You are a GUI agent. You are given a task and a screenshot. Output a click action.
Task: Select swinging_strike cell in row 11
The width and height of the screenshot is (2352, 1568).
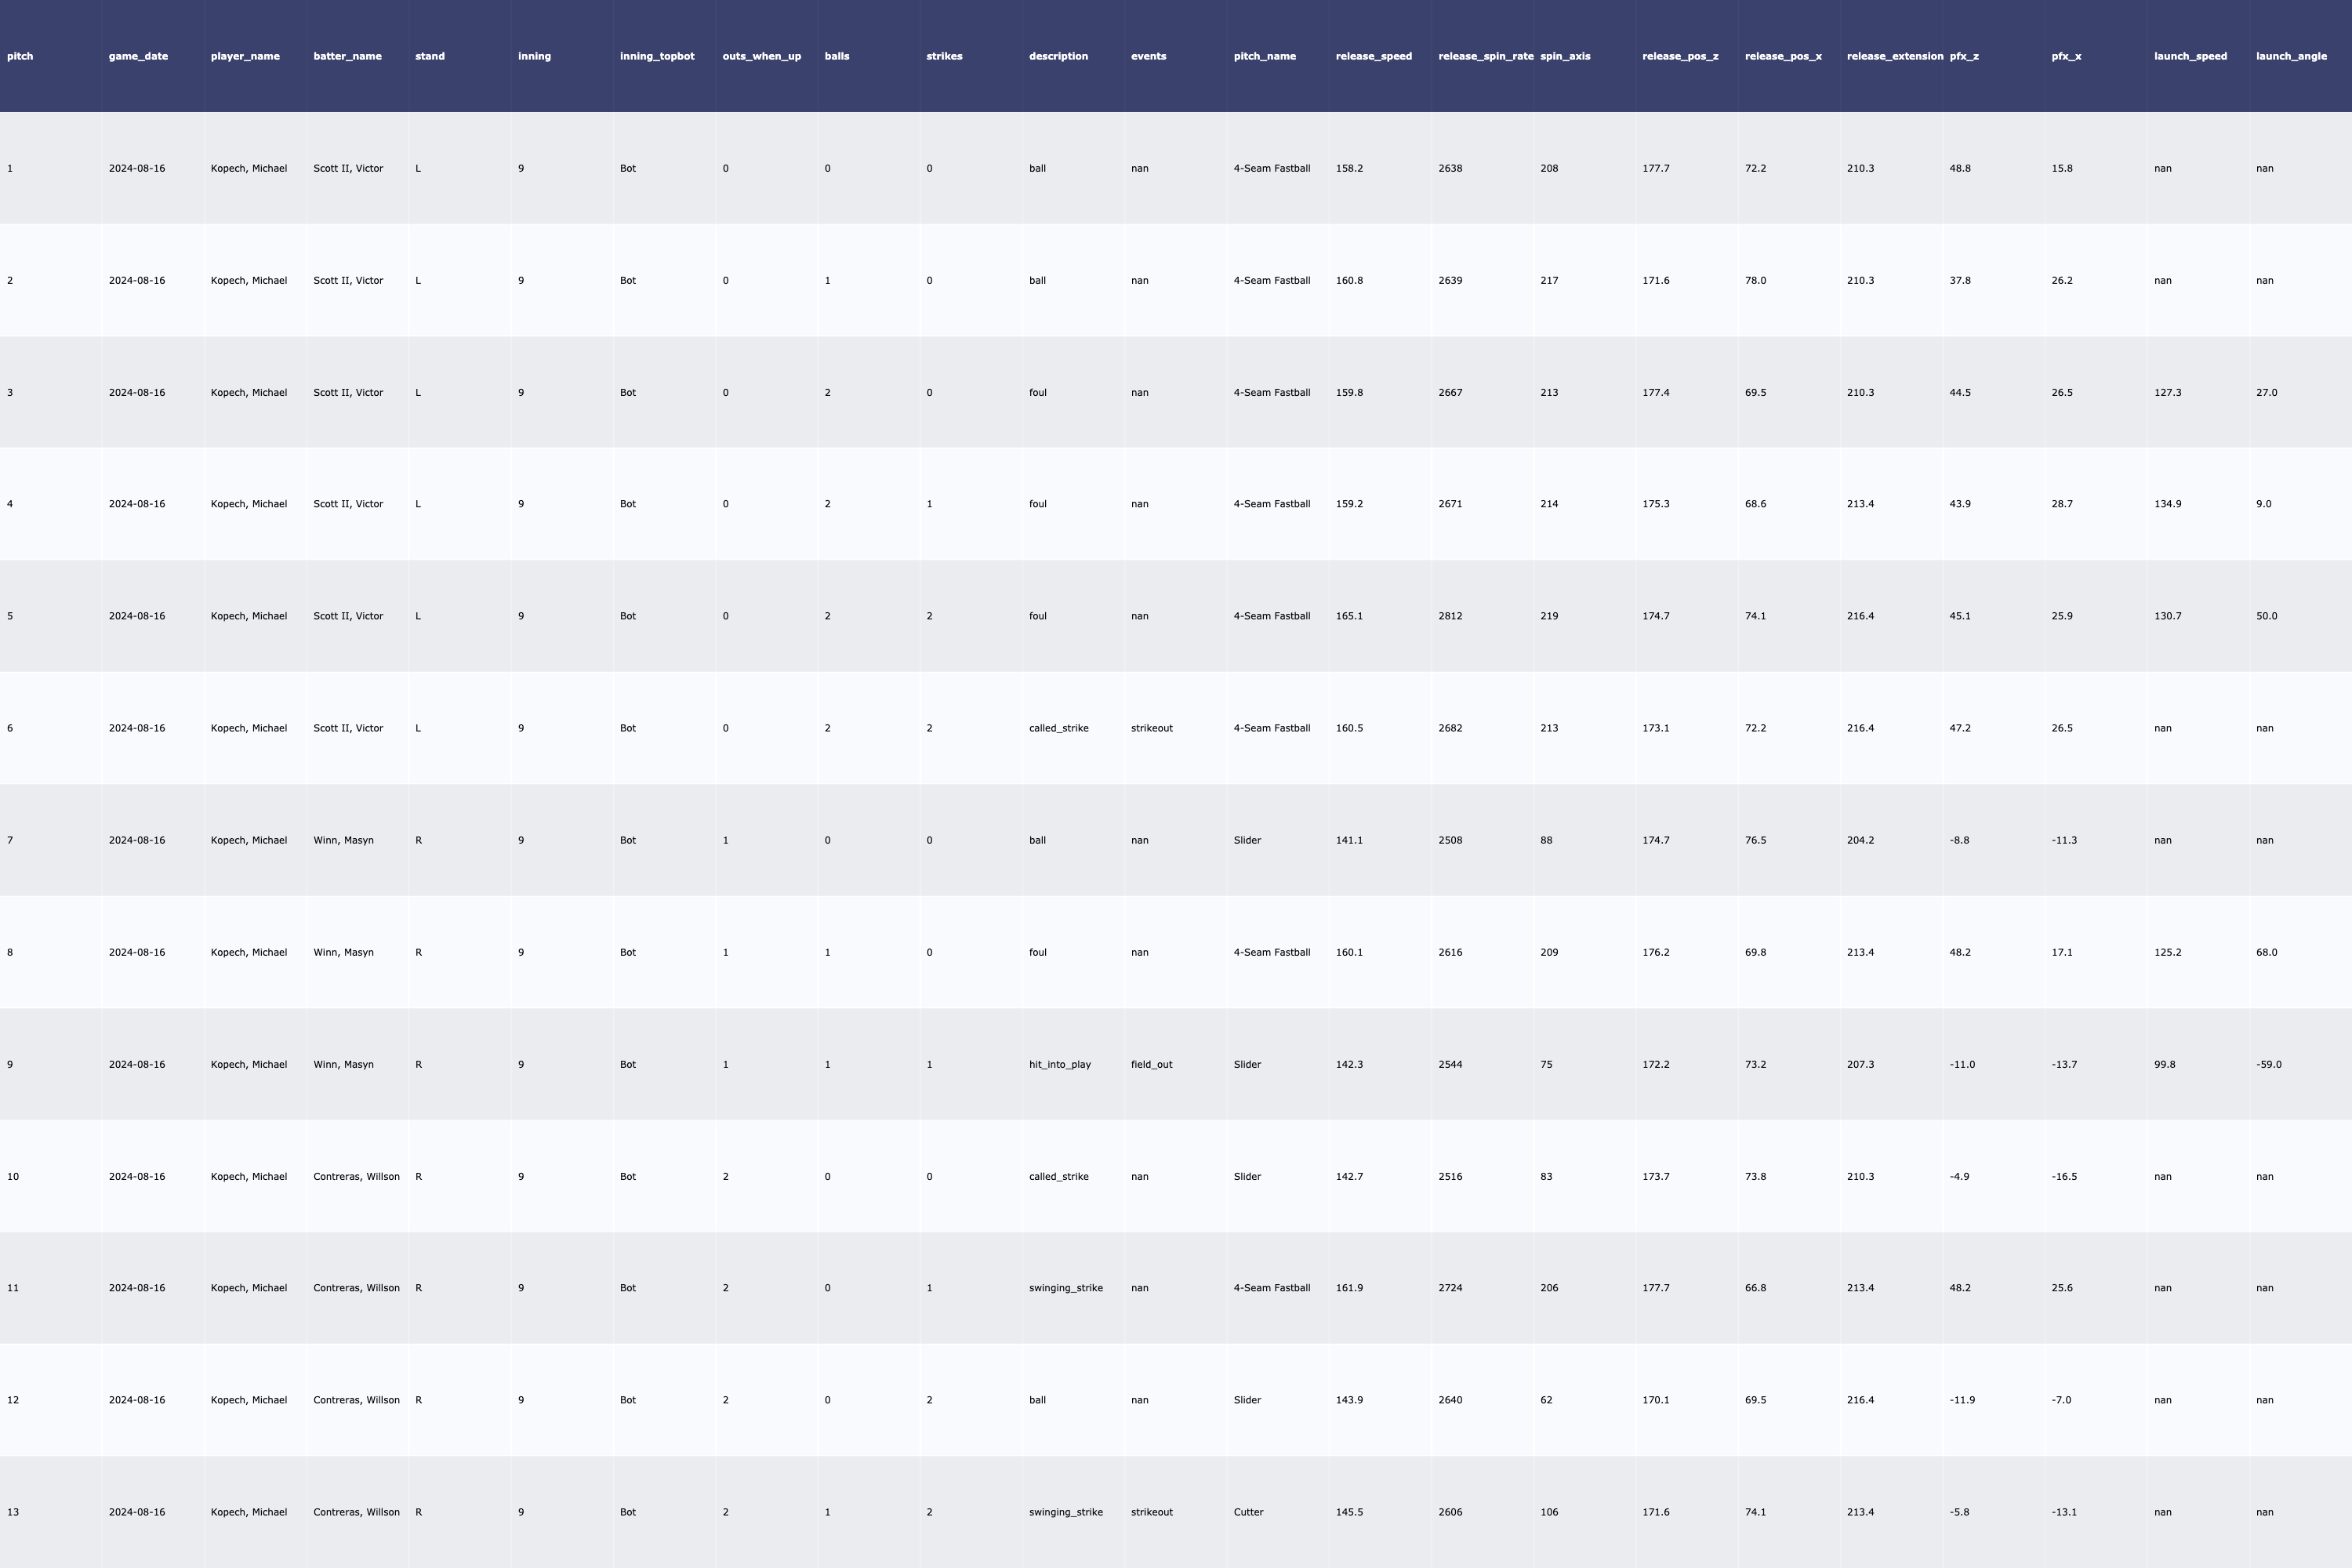pos(1065,1288)
